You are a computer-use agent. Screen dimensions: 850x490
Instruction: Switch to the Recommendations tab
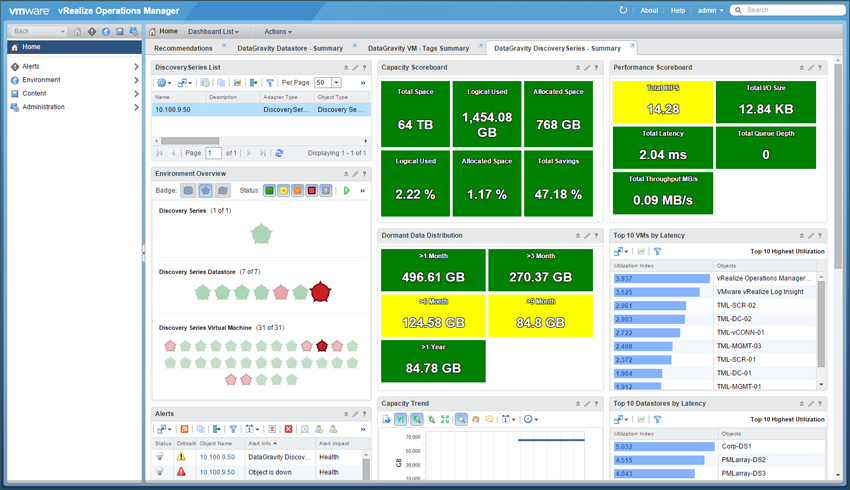click(x=183, y=48)
